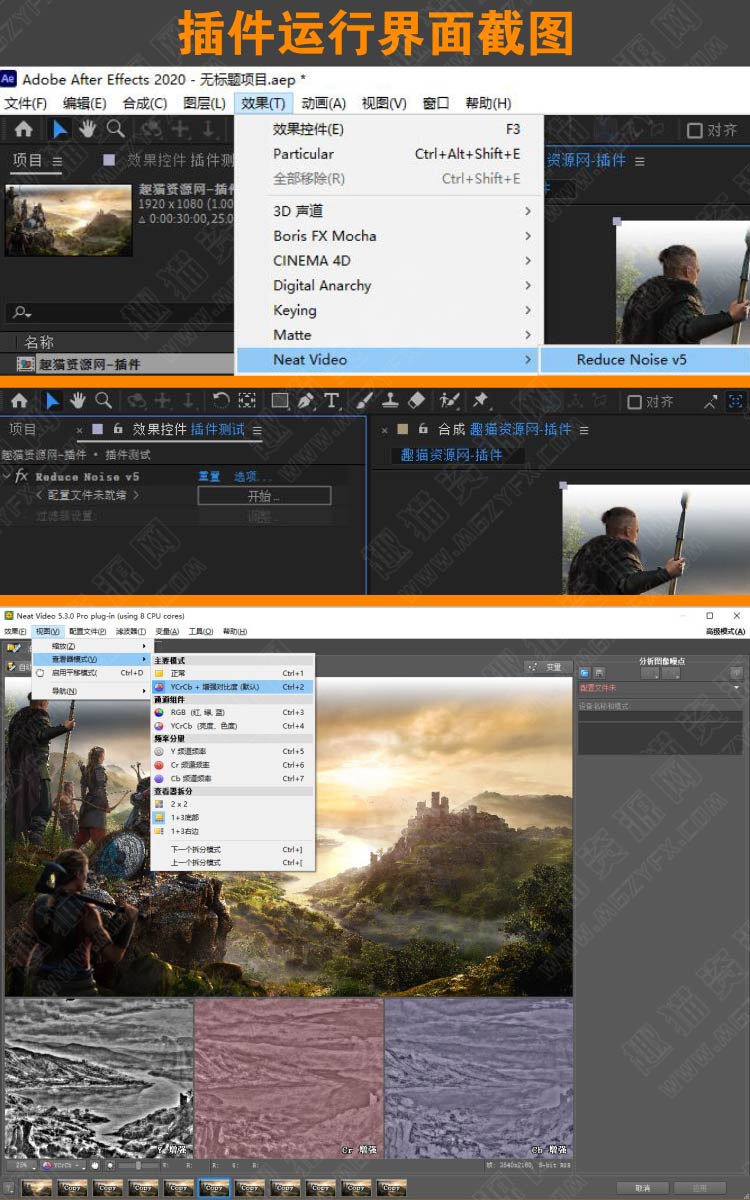
Task: Select the Roto Brush tool
Action: [x=449, y=401]
